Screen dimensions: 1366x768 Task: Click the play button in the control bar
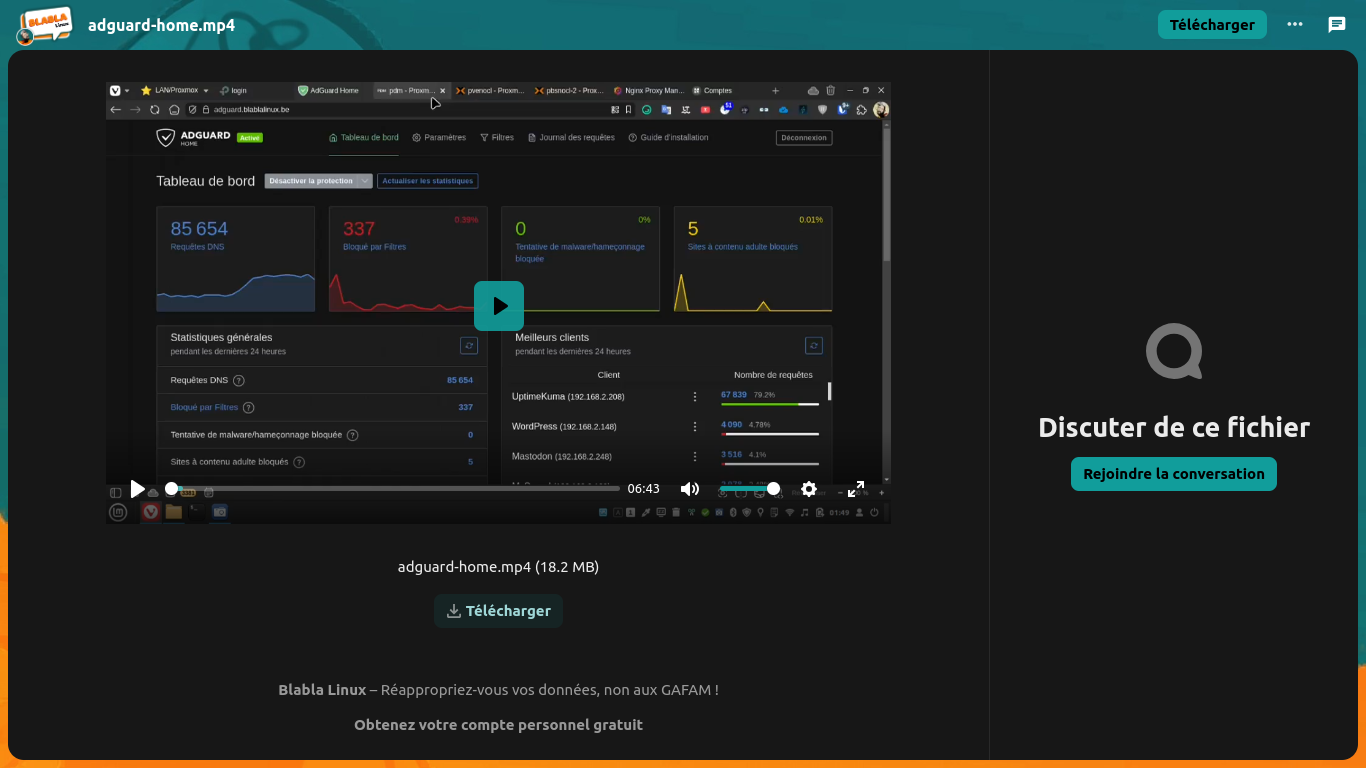138,489
